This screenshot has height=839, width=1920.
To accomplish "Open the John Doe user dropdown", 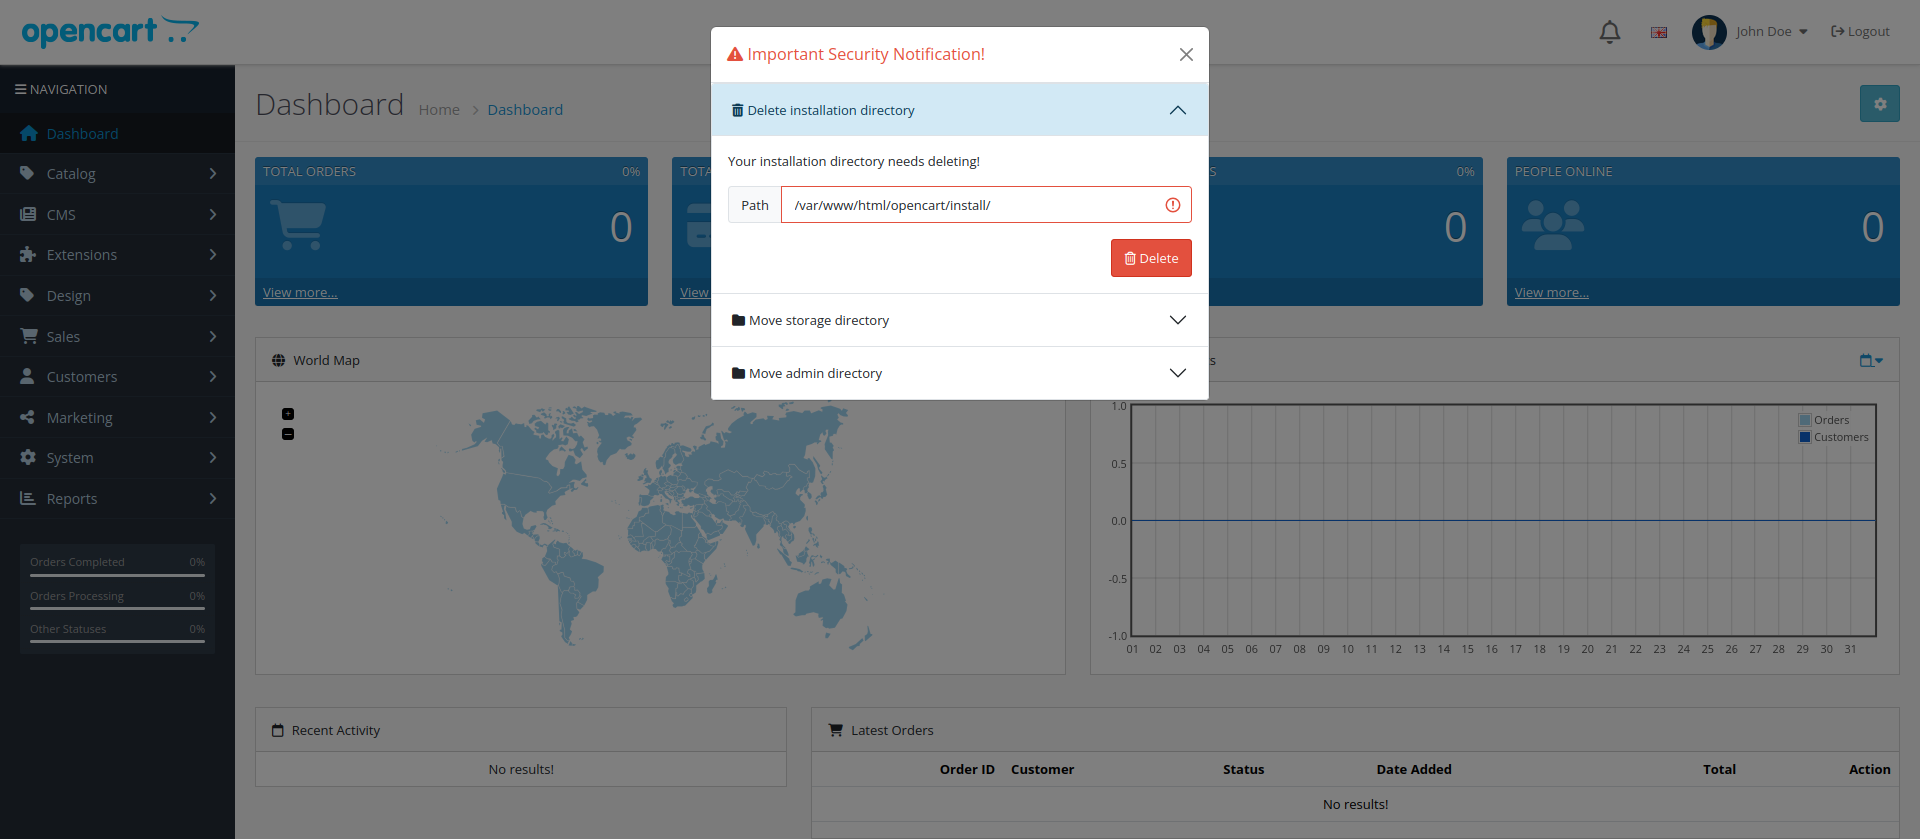I will [1772, 32].
